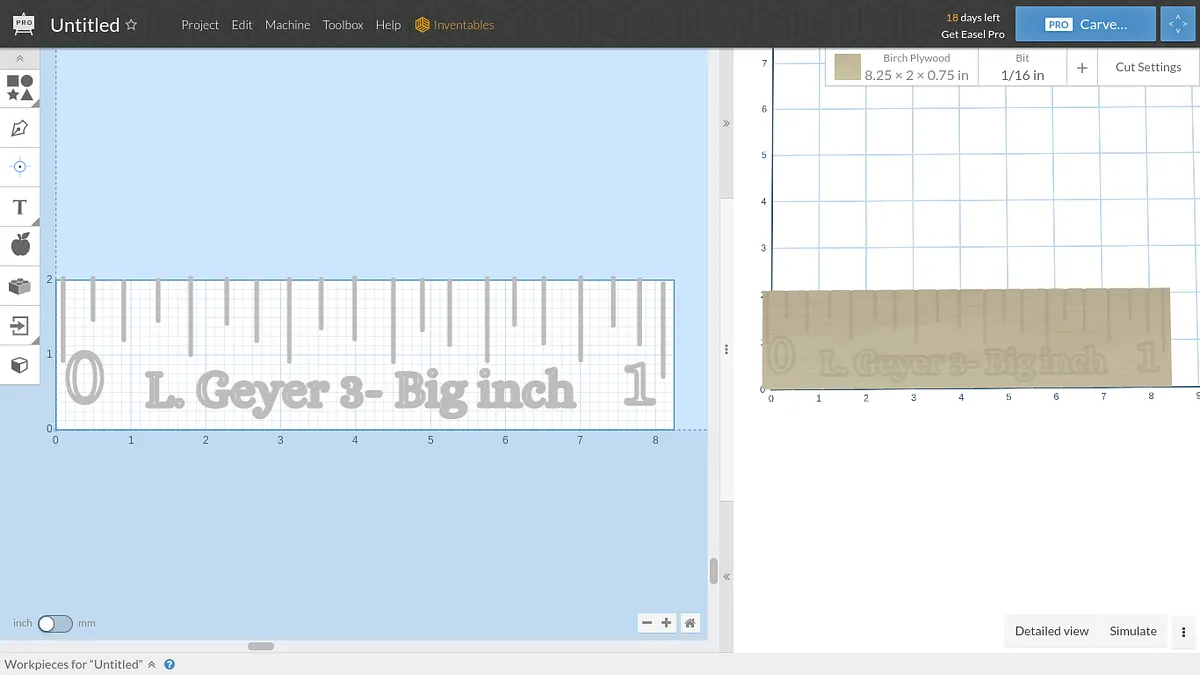
Task: Open the Apps lego brick icon
Action: 20,286
